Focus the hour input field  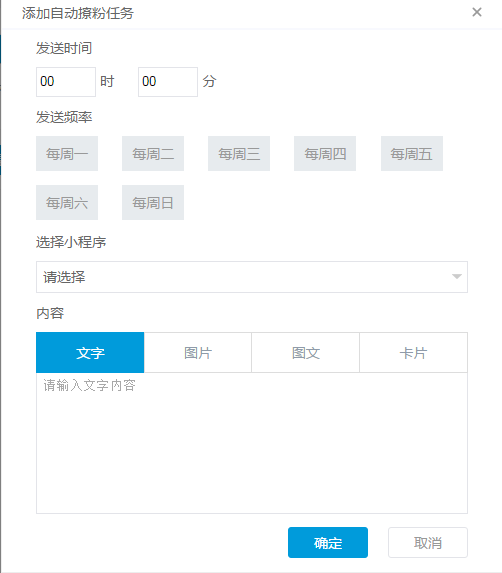pos(66,81)
